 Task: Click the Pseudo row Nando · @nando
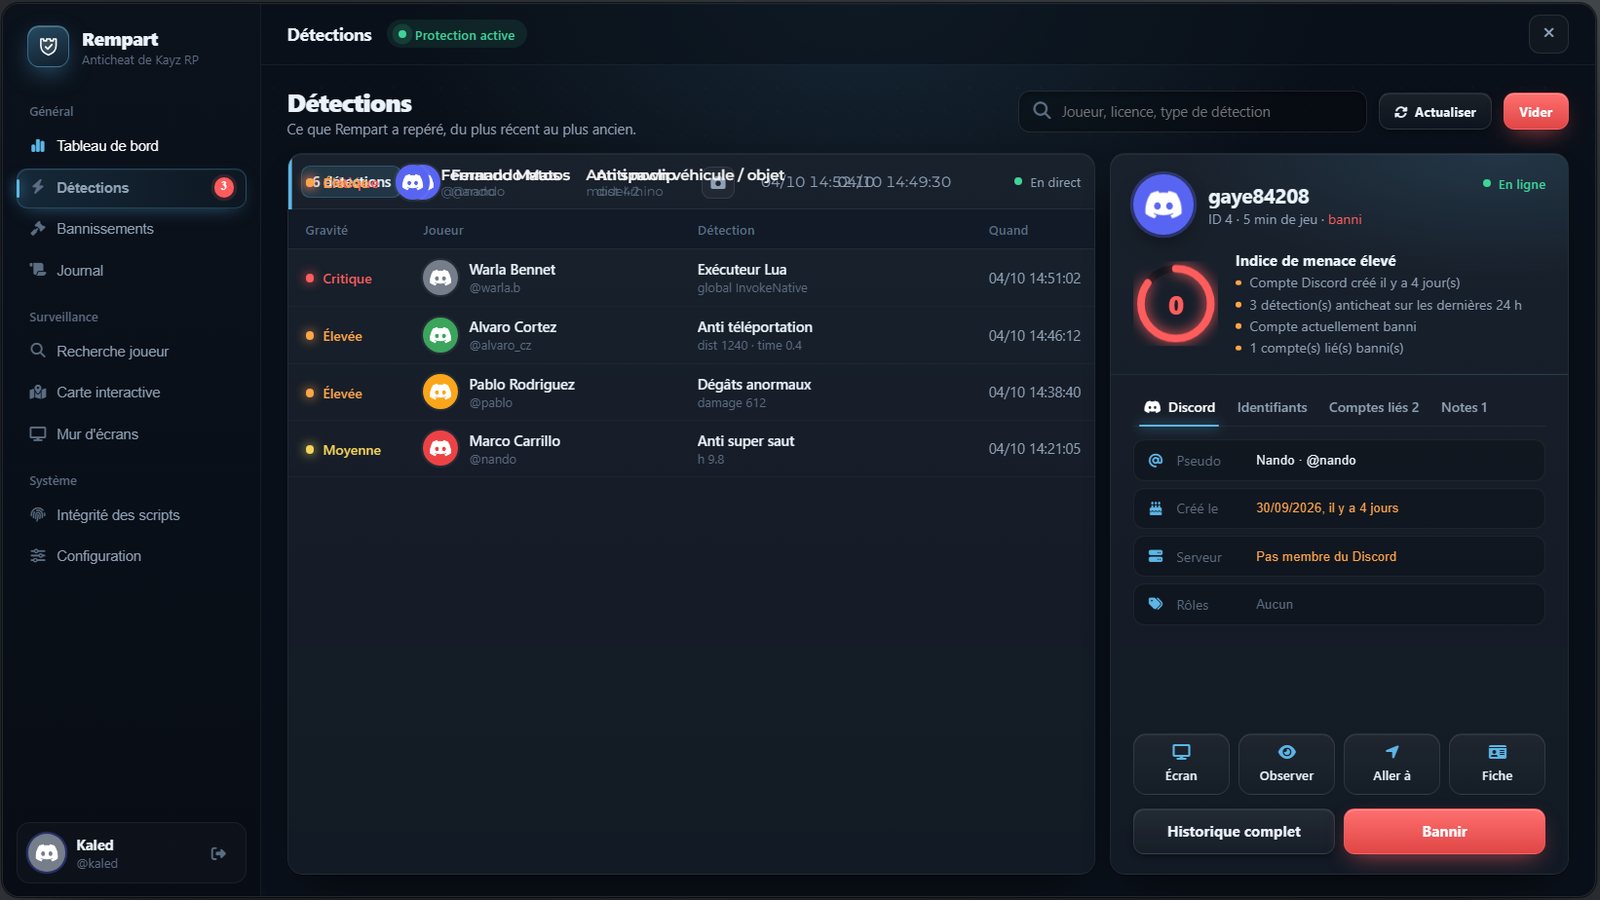[x=1339, y=460]
